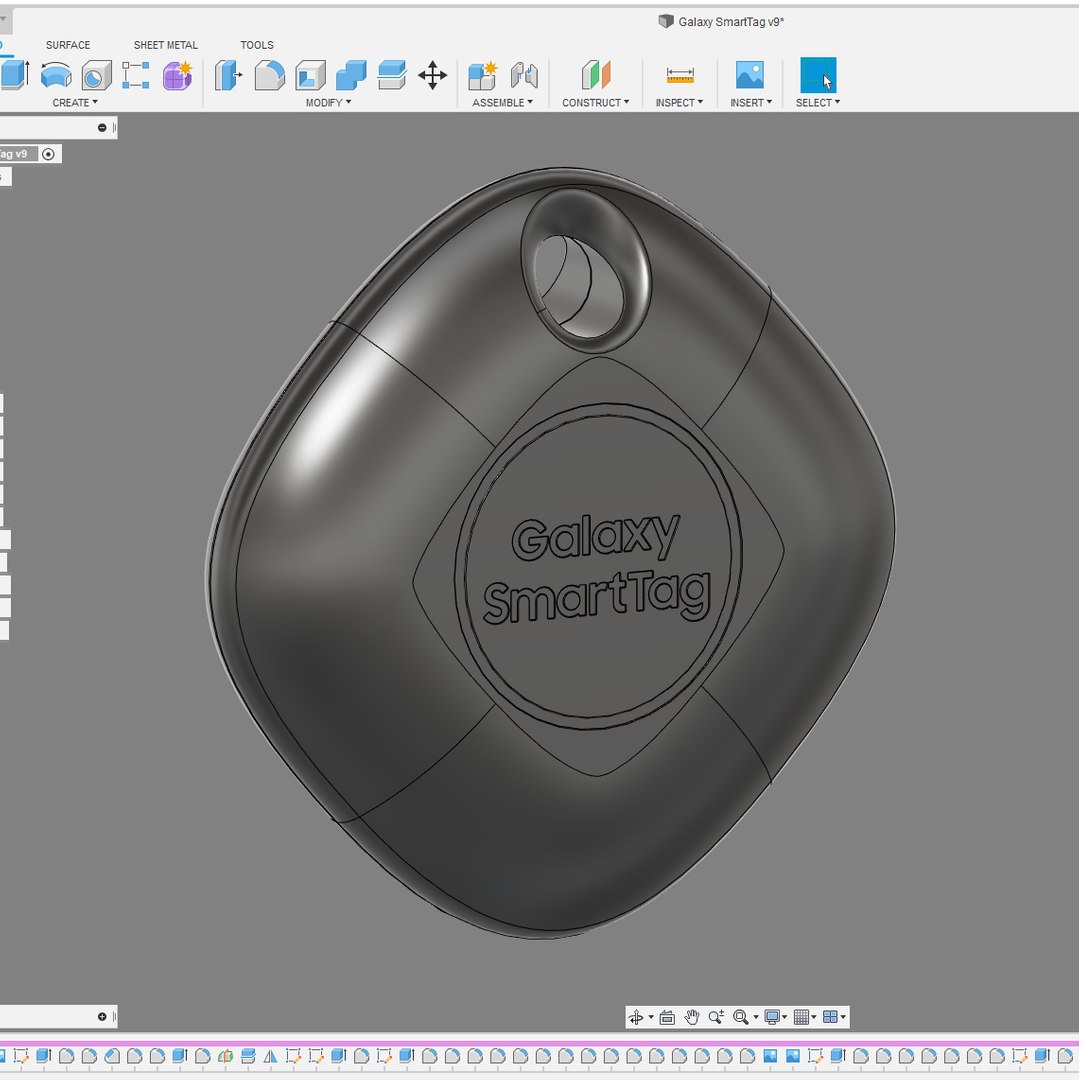Screen dimensions: 1079x1080
Task: Click the Viewports layout icon
Action: click(830, 1017)
